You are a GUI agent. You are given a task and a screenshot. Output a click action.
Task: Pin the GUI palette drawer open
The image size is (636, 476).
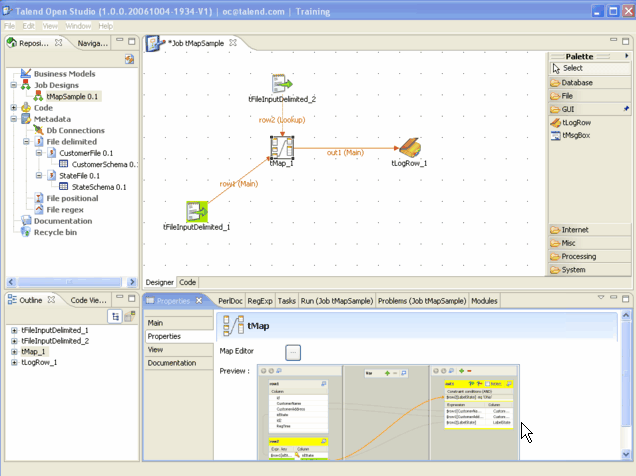click(x=626, y=108)
